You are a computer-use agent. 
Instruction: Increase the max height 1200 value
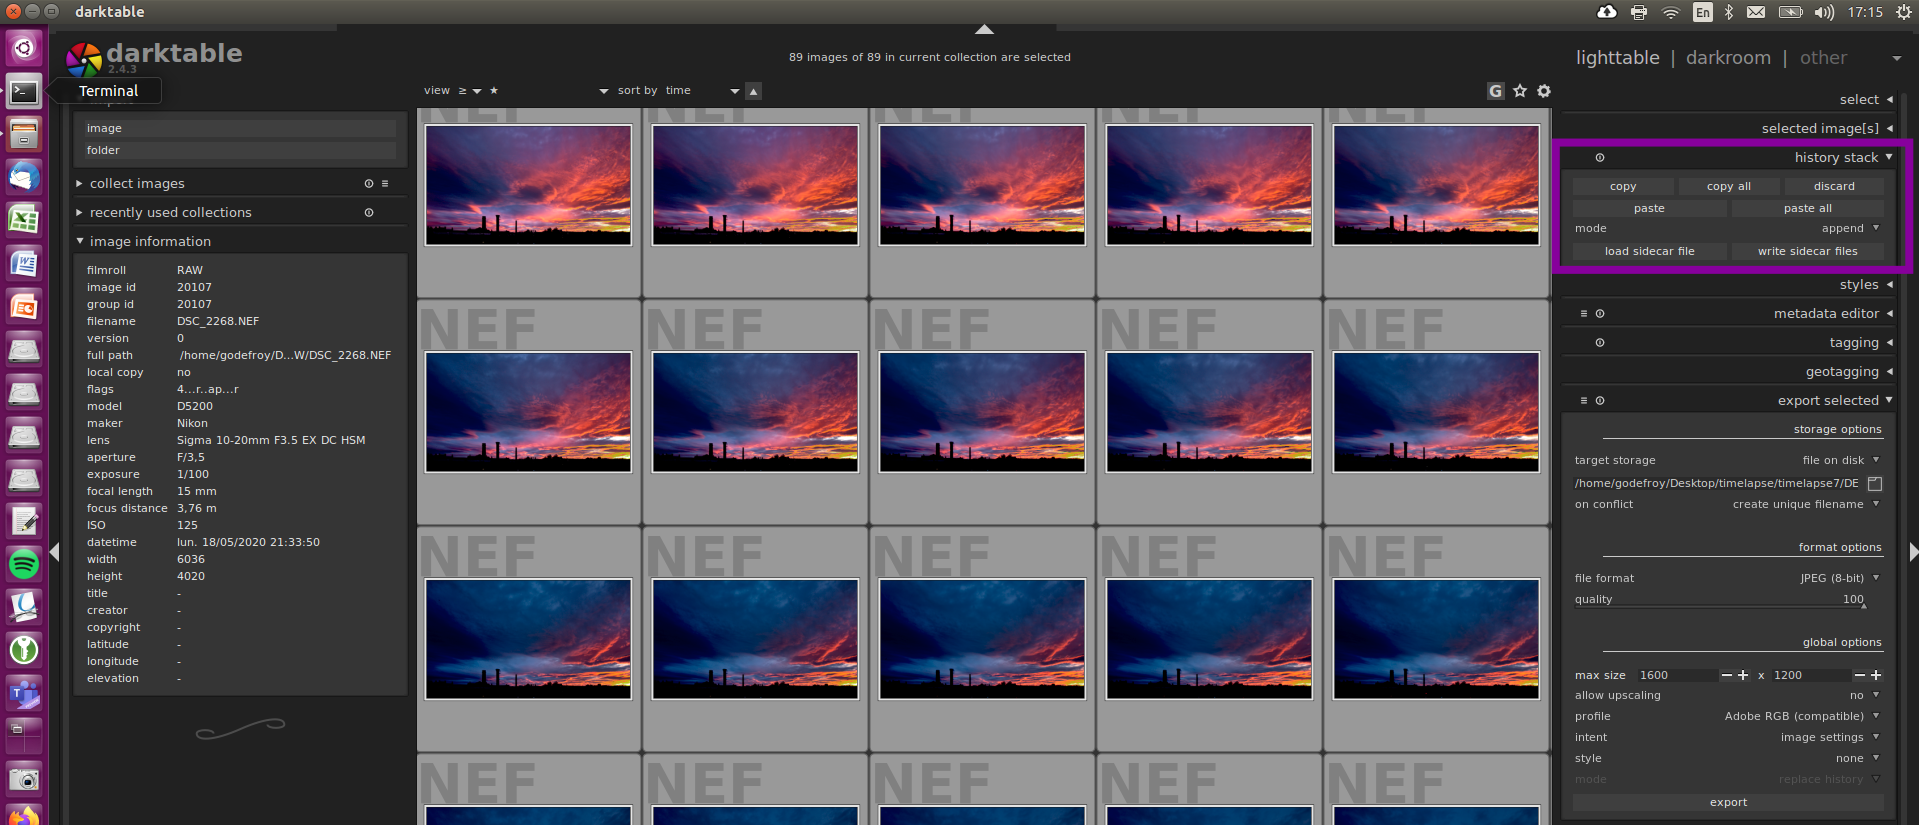pyautogui.click(x=1876, y=676)
